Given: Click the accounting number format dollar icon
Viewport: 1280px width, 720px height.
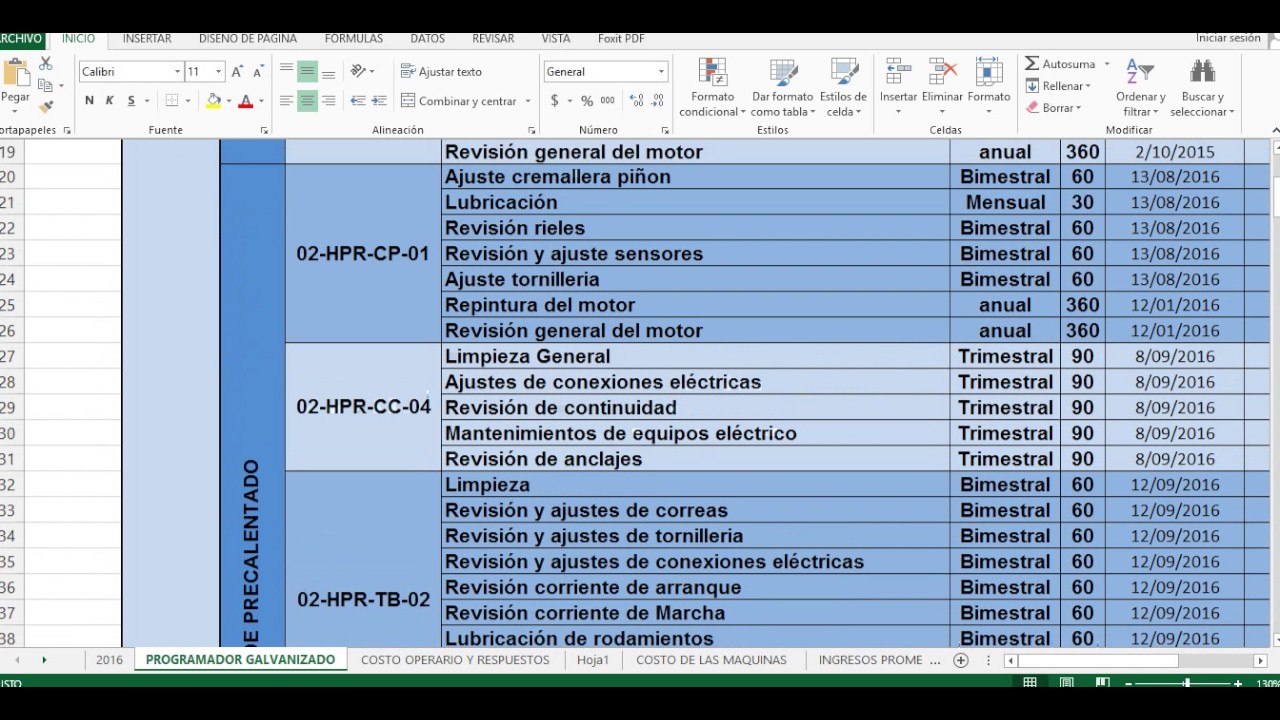Looking at the screenshot, I should click(x=554, y=101).
